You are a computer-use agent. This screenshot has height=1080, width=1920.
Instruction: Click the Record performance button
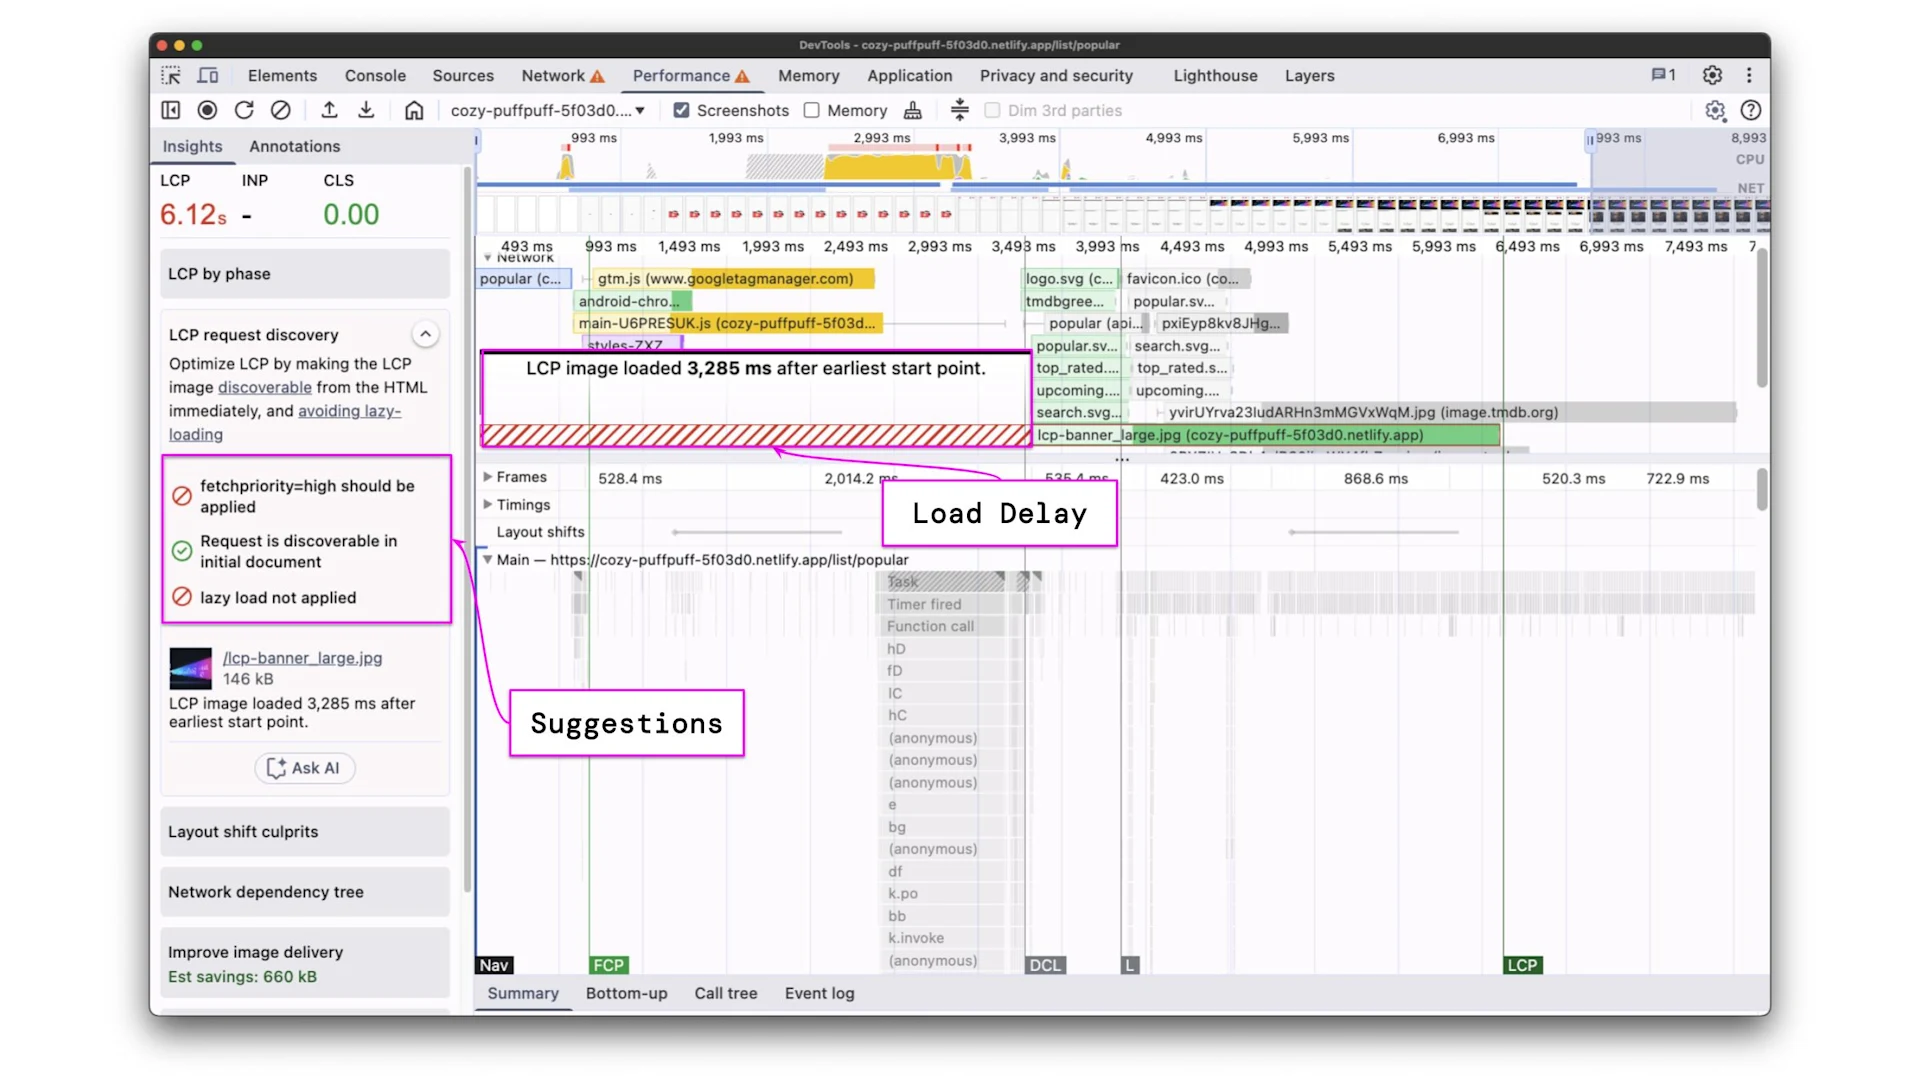[x=207, y=110]
